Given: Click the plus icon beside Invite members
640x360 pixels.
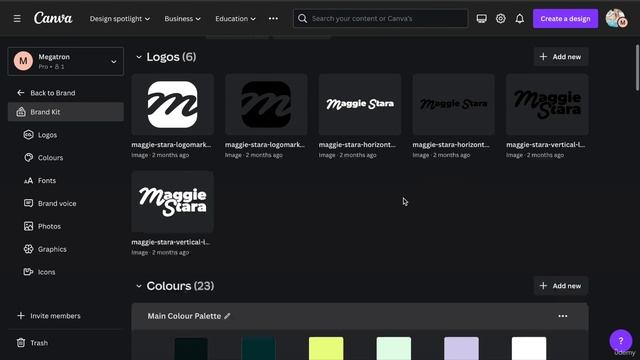Looking at the screenshot, I should point(21,316).
